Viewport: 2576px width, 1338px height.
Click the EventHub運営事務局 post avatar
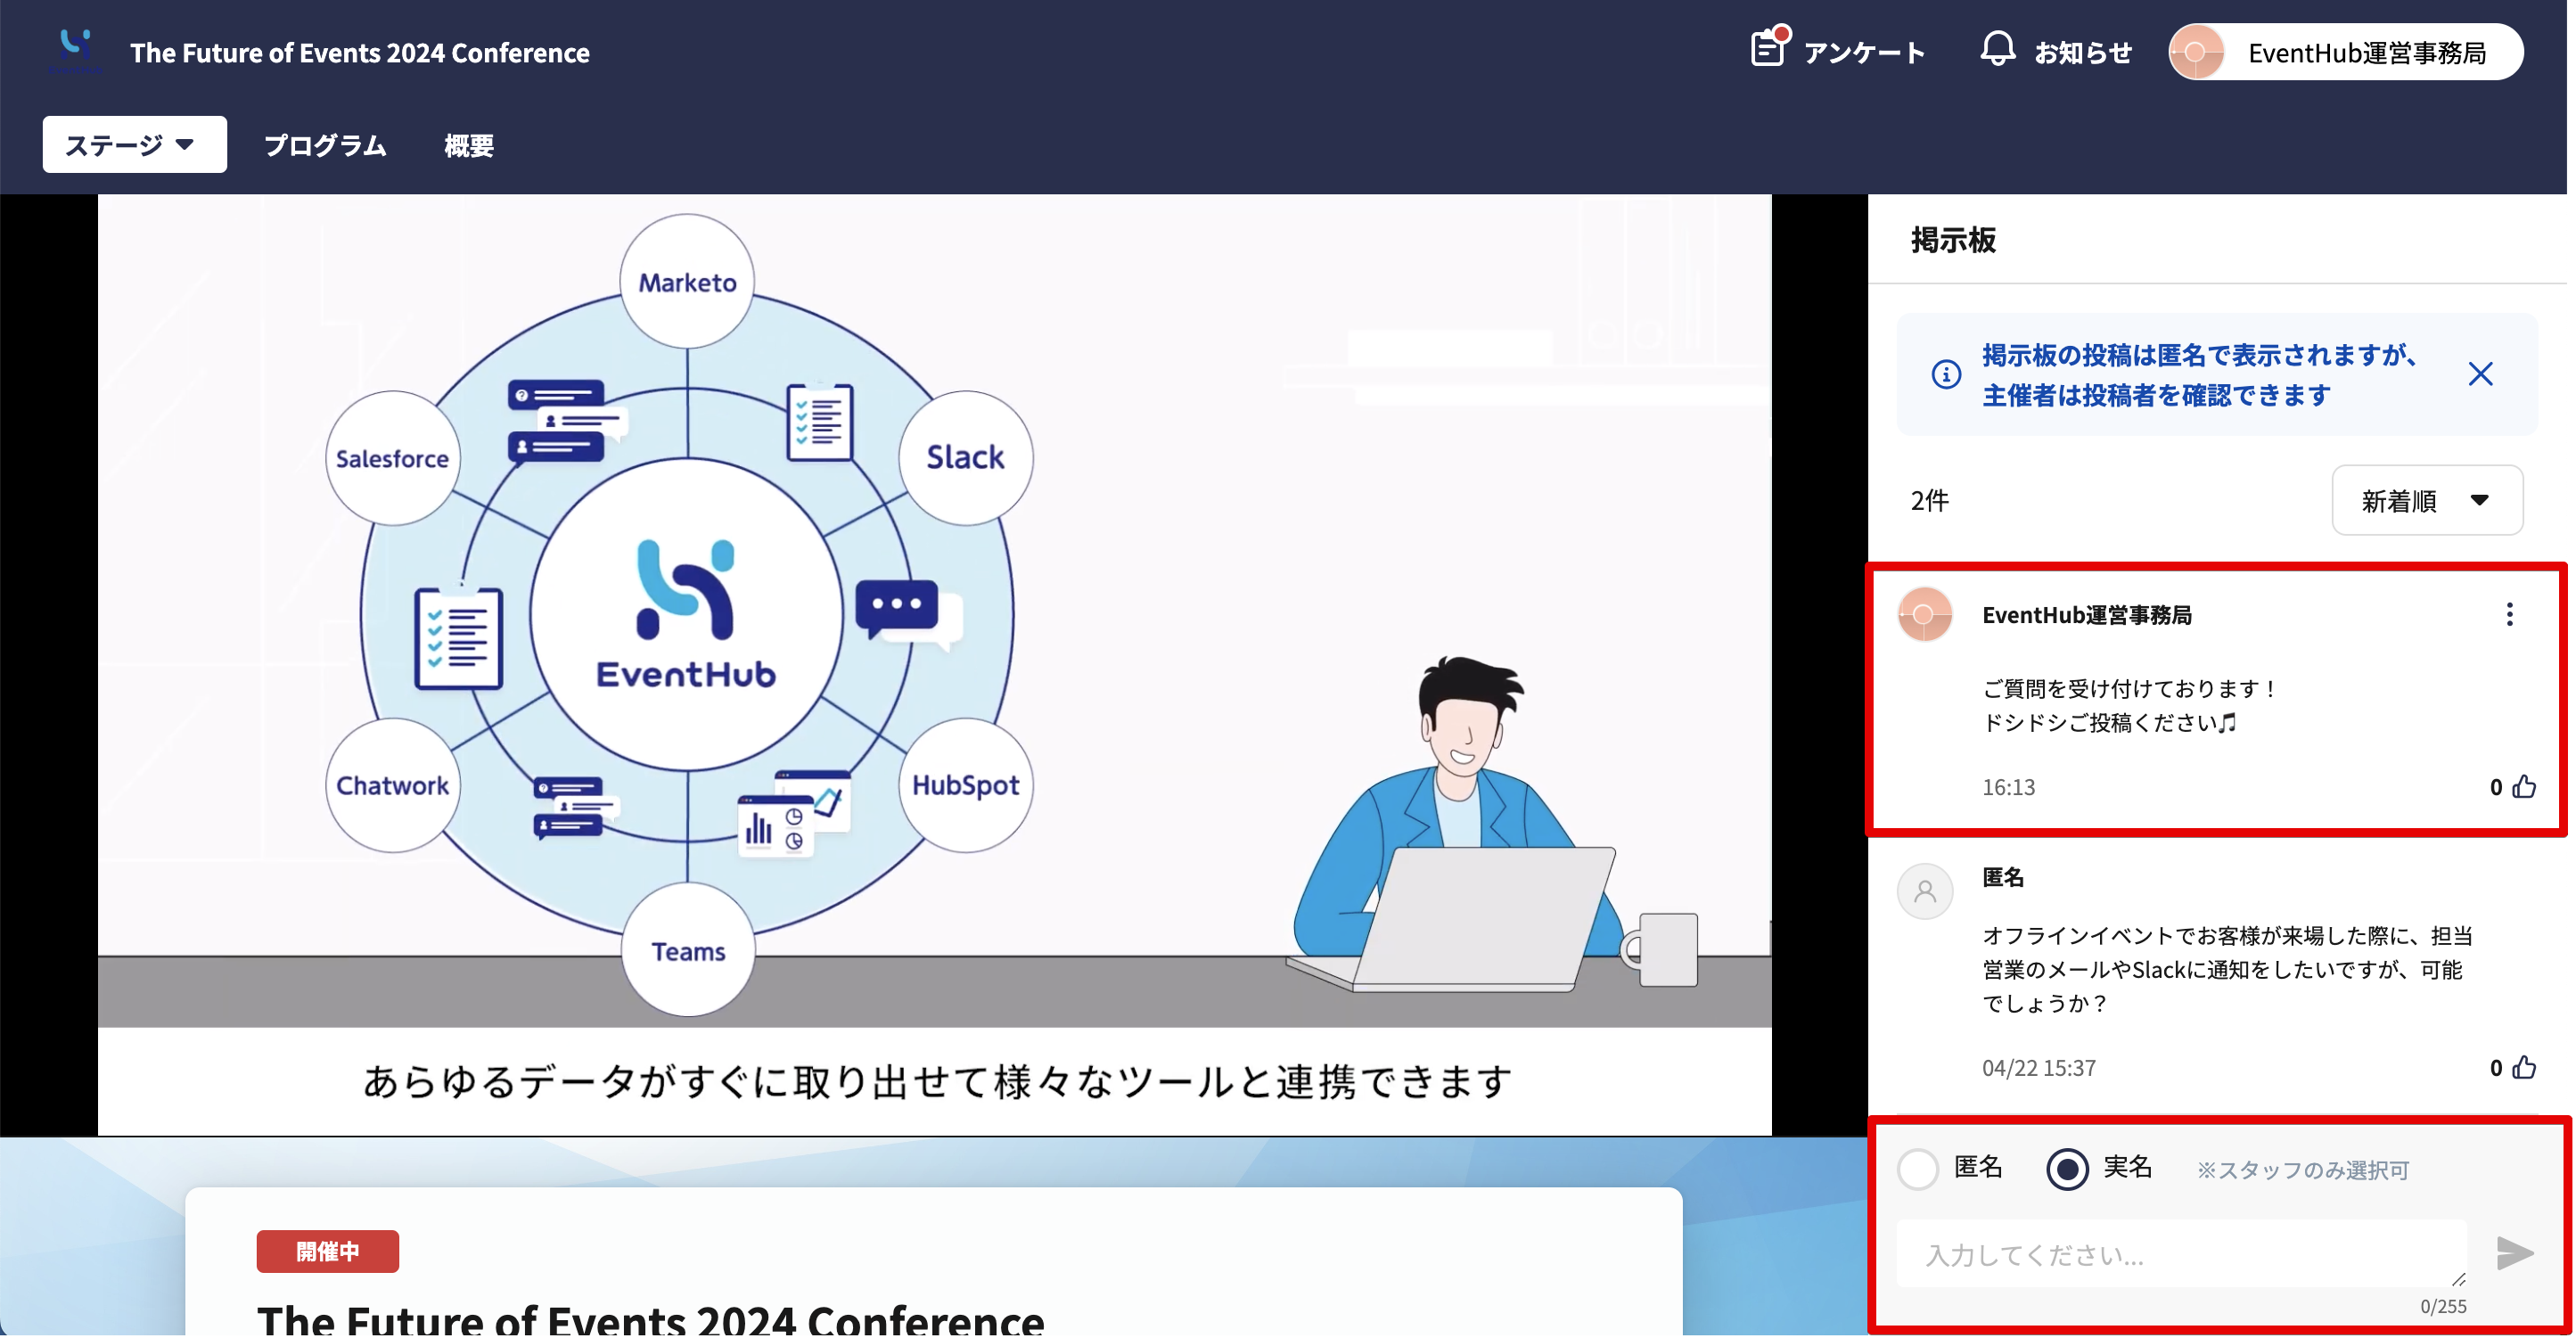click(x=1925, y=614)
